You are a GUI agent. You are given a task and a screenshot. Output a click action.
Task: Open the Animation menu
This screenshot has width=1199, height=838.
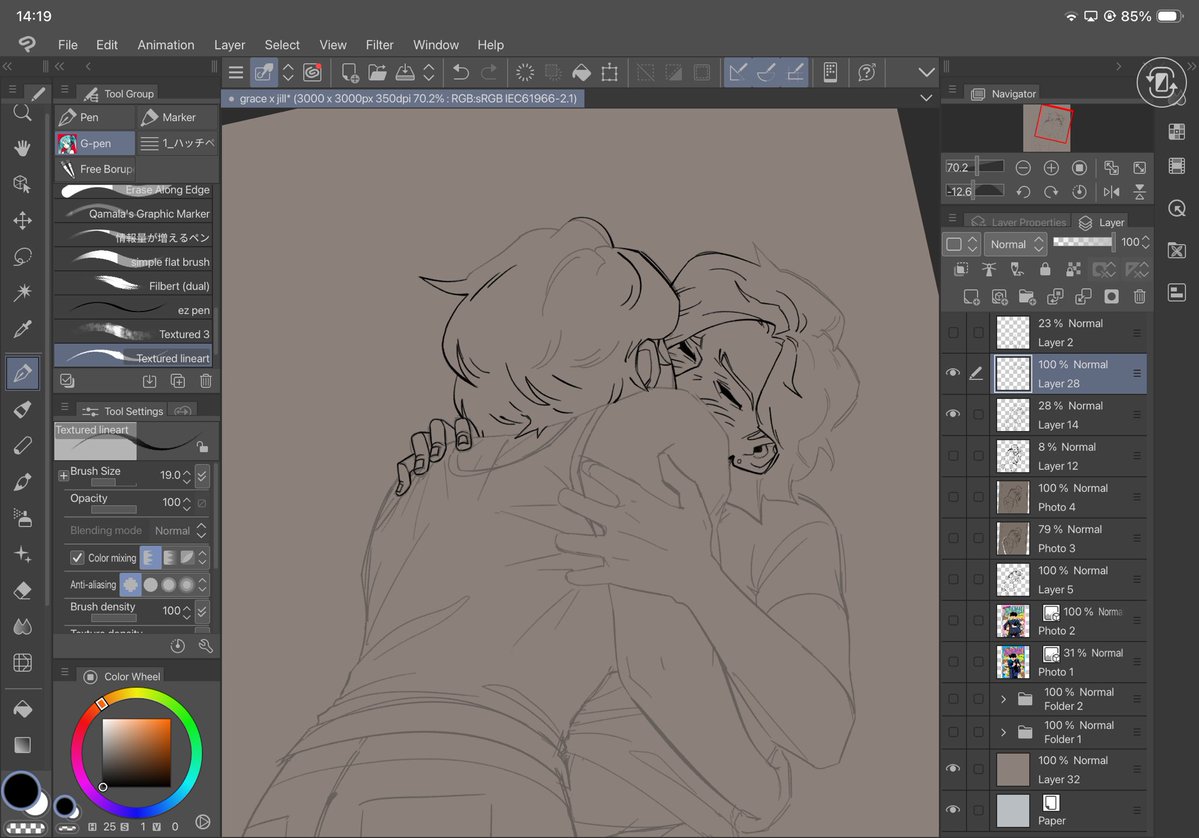click(165, 45)
